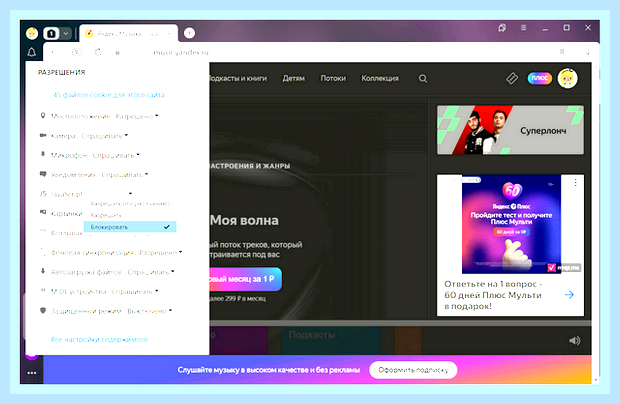
Task: Click the microphone permission icon
Action: click(43, 154)
